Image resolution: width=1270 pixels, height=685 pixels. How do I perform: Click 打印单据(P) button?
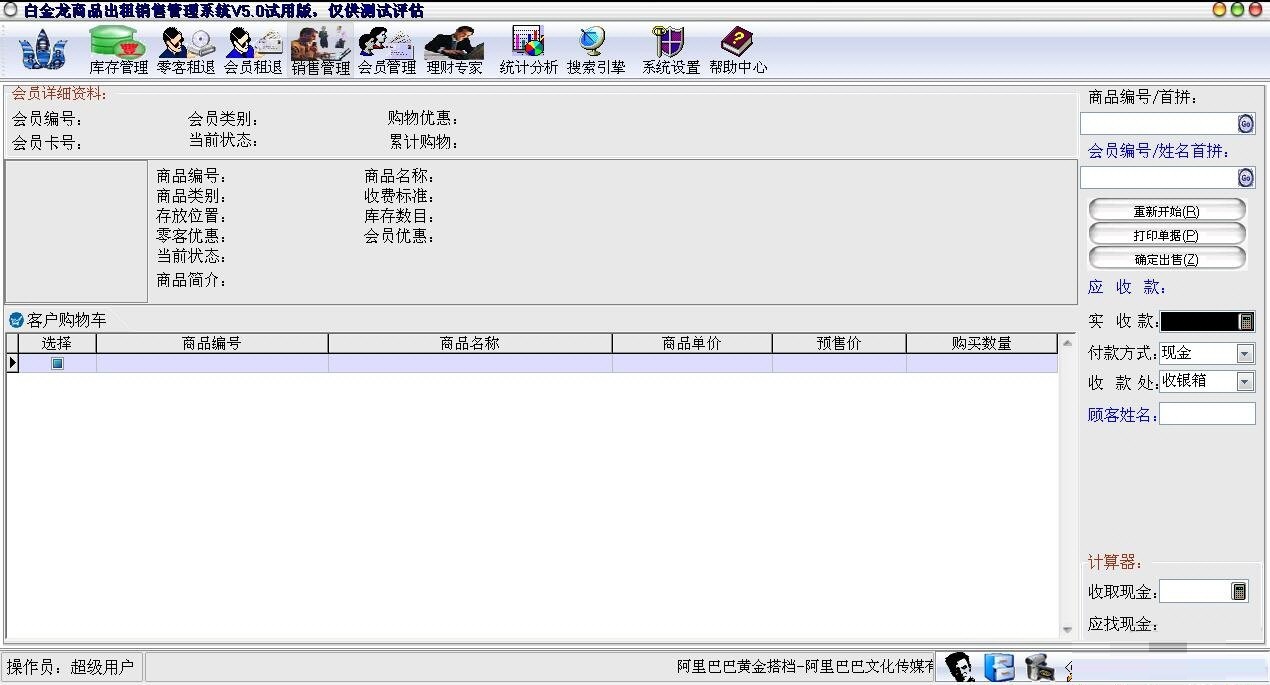tap(1167, 235)
